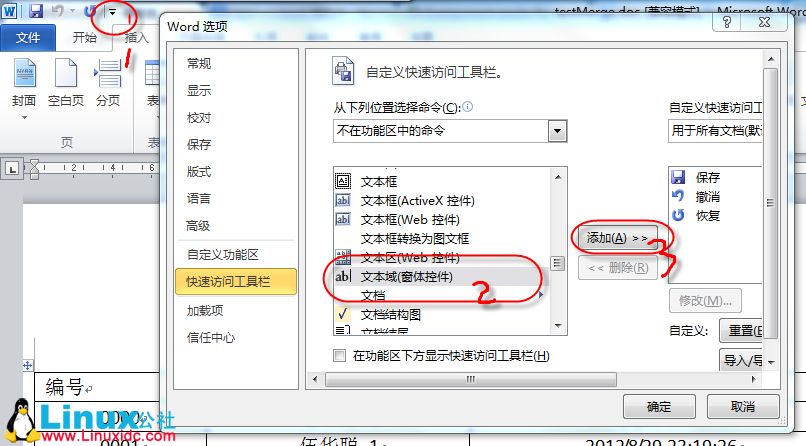This screenshot has width=806, height=446.
Task: Insert a Blank Page (空白页)
Action: [66, 82]
